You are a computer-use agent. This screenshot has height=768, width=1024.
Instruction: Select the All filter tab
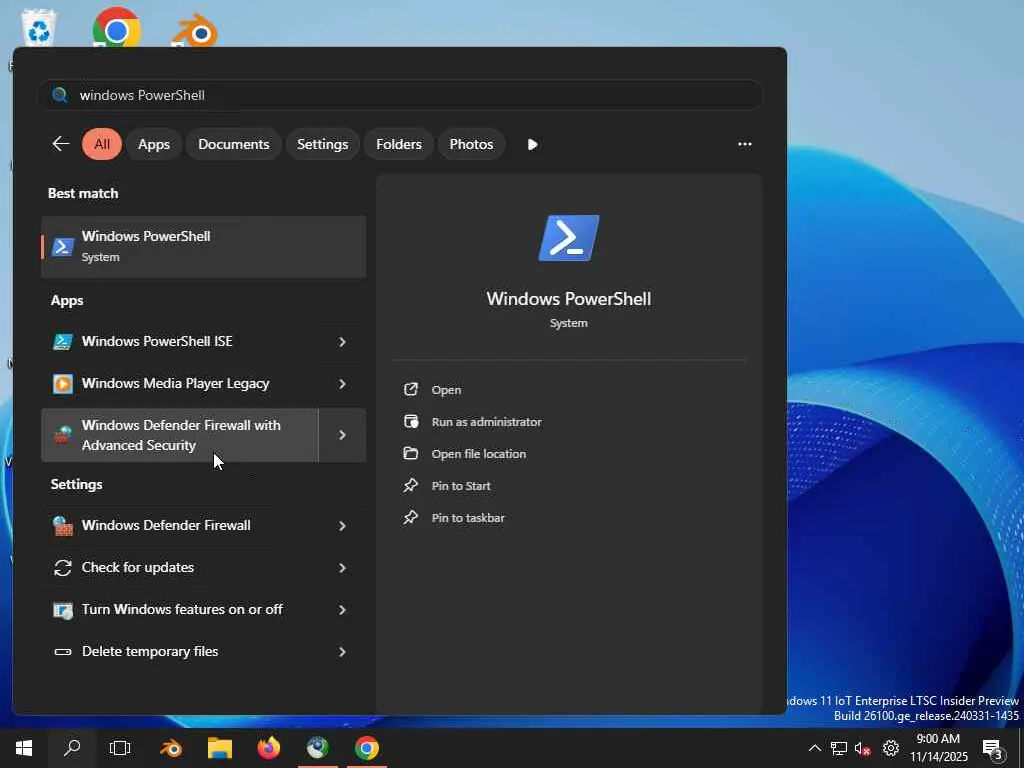102,144
